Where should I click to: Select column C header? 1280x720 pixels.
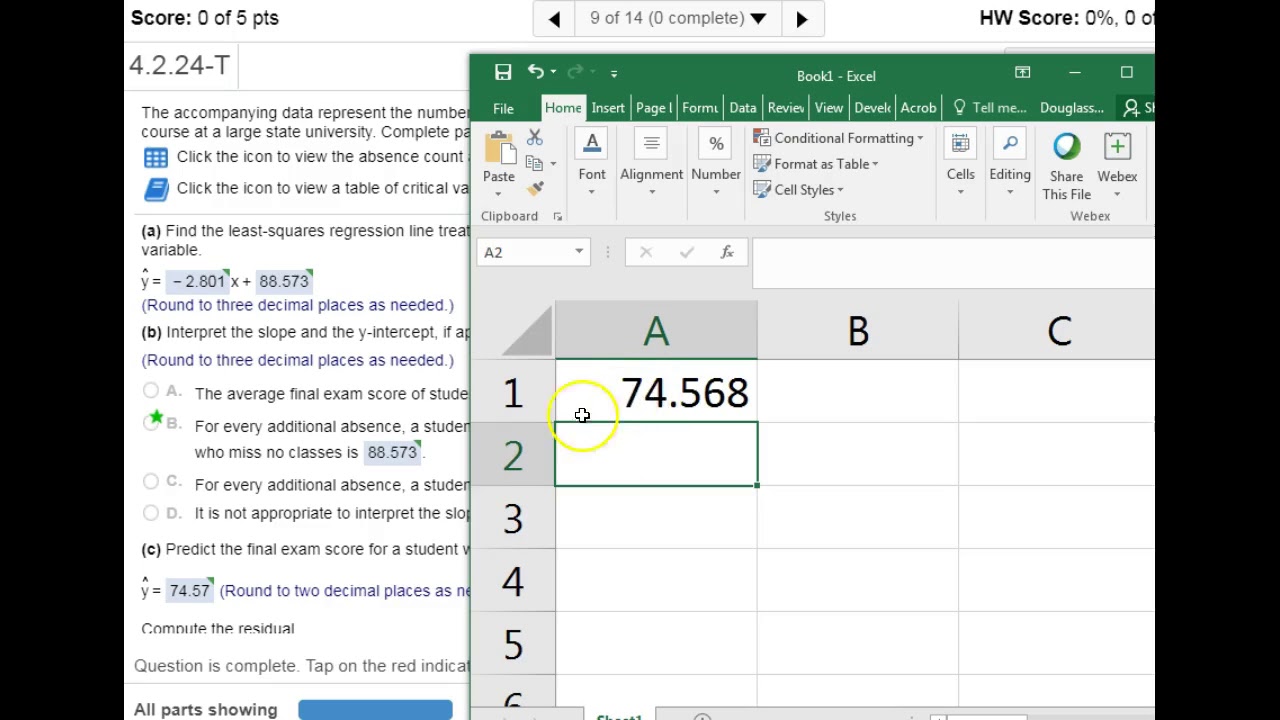point(1057,331)
